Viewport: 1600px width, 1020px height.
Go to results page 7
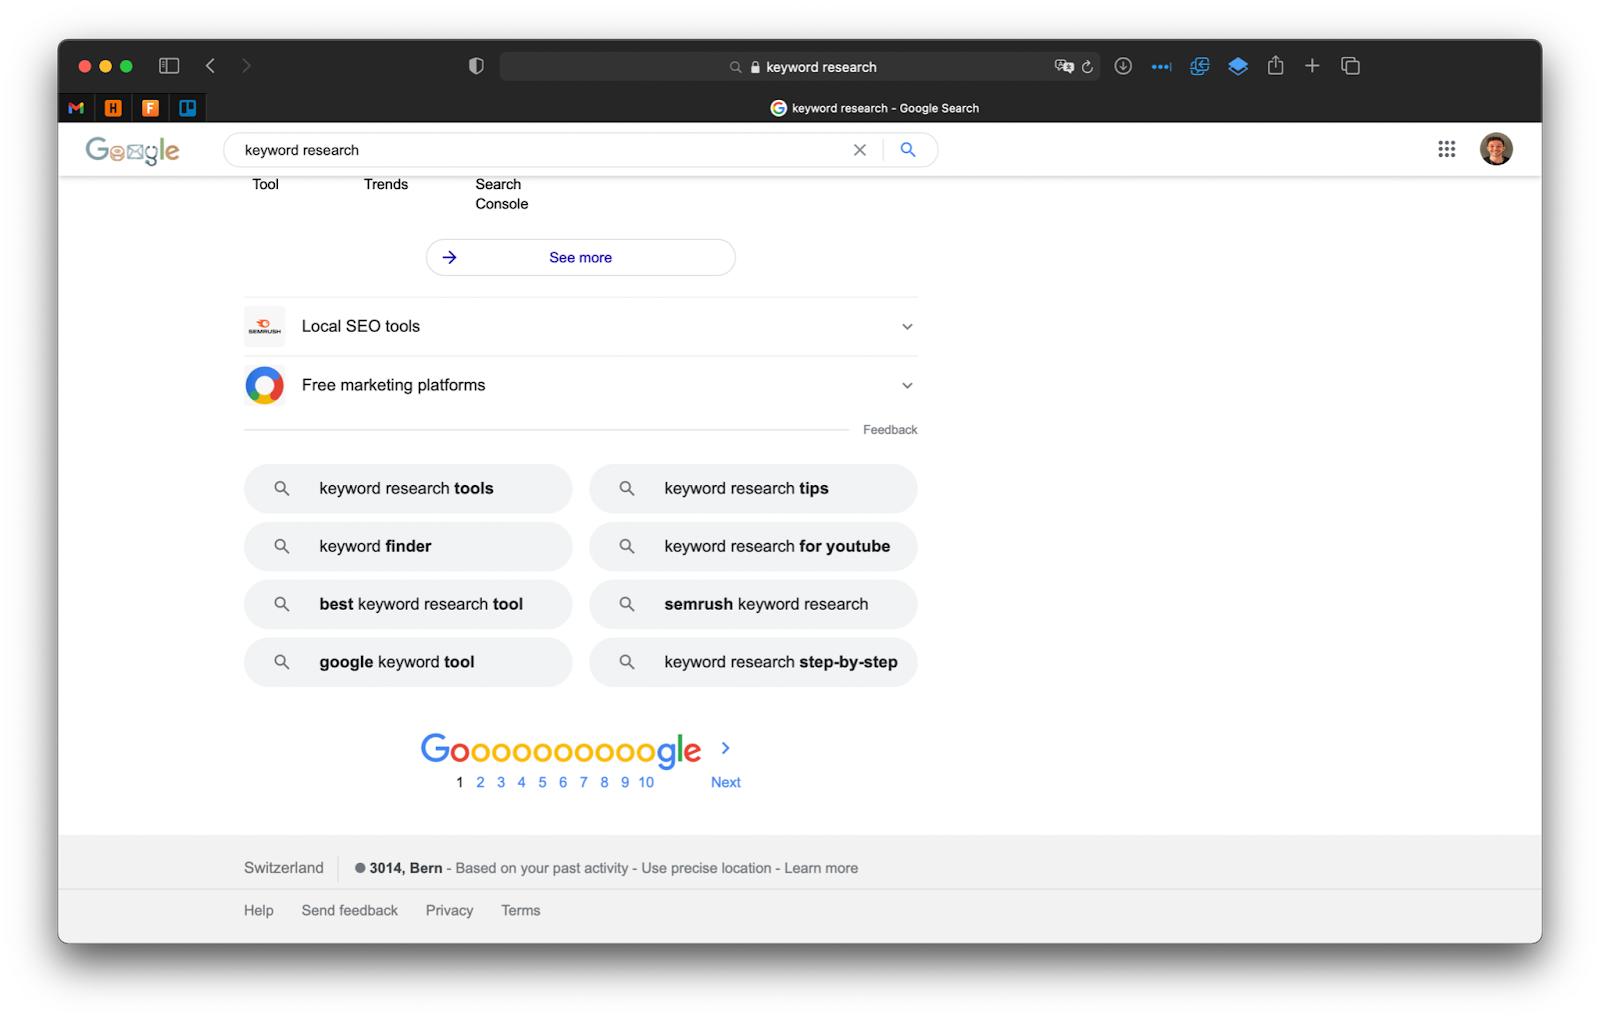(x=584, y=782)
